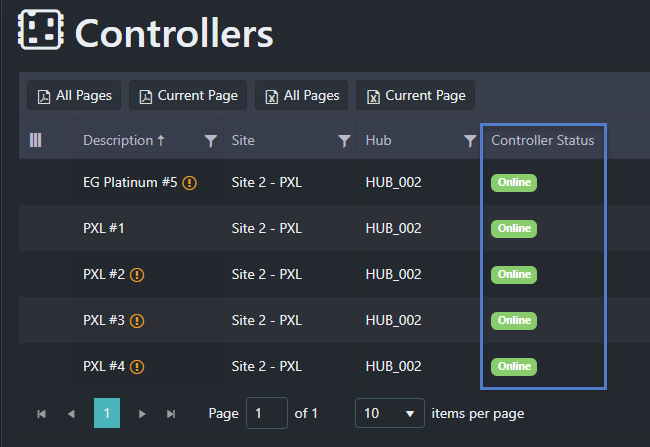The image size is (650, 447).
Task: Select page 1 in the pager
Action: (x=107, y=413)
